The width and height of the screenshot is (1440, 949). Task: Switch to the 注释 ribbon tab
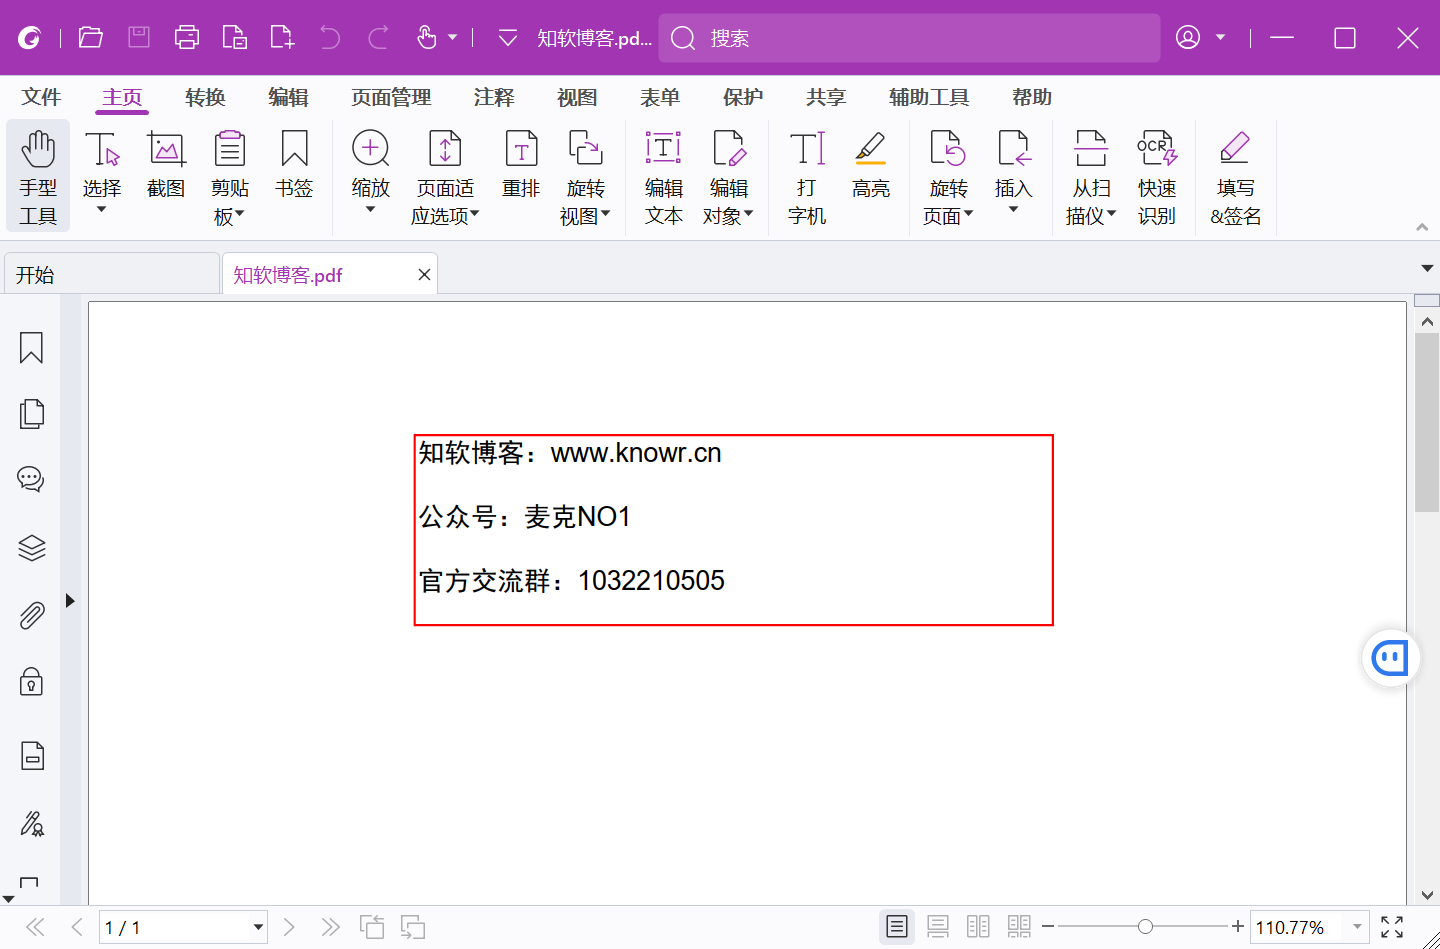click(494, 97)
